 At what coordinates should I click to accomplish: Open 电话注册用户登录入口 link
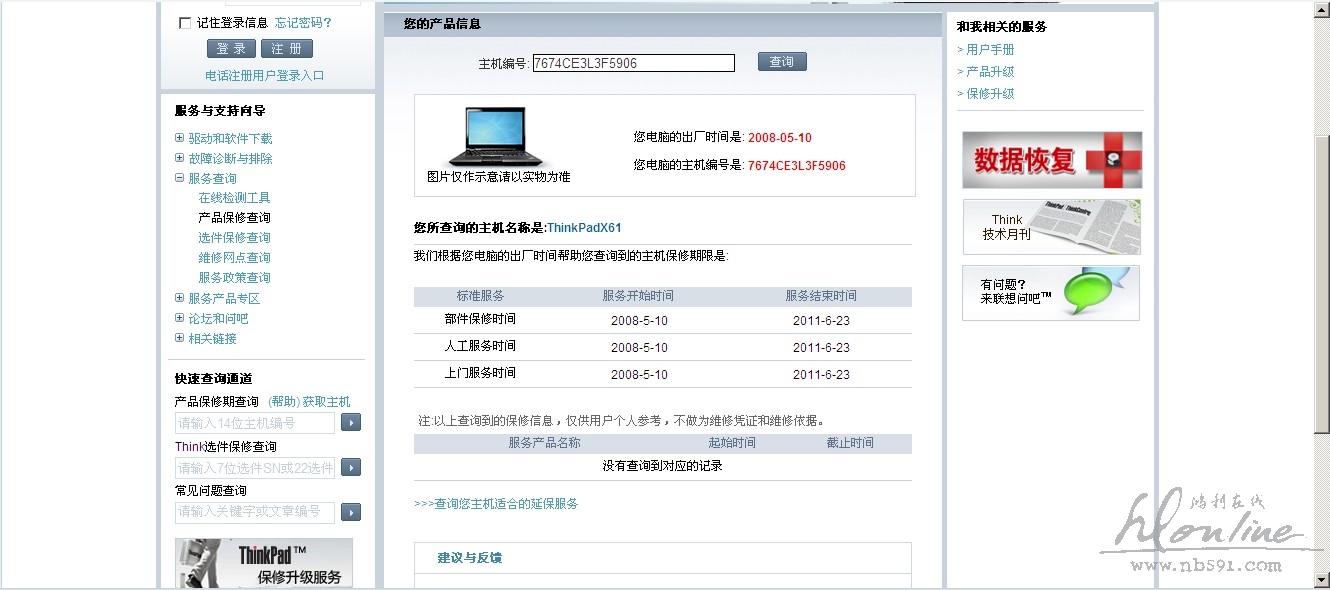pos(265,76)
